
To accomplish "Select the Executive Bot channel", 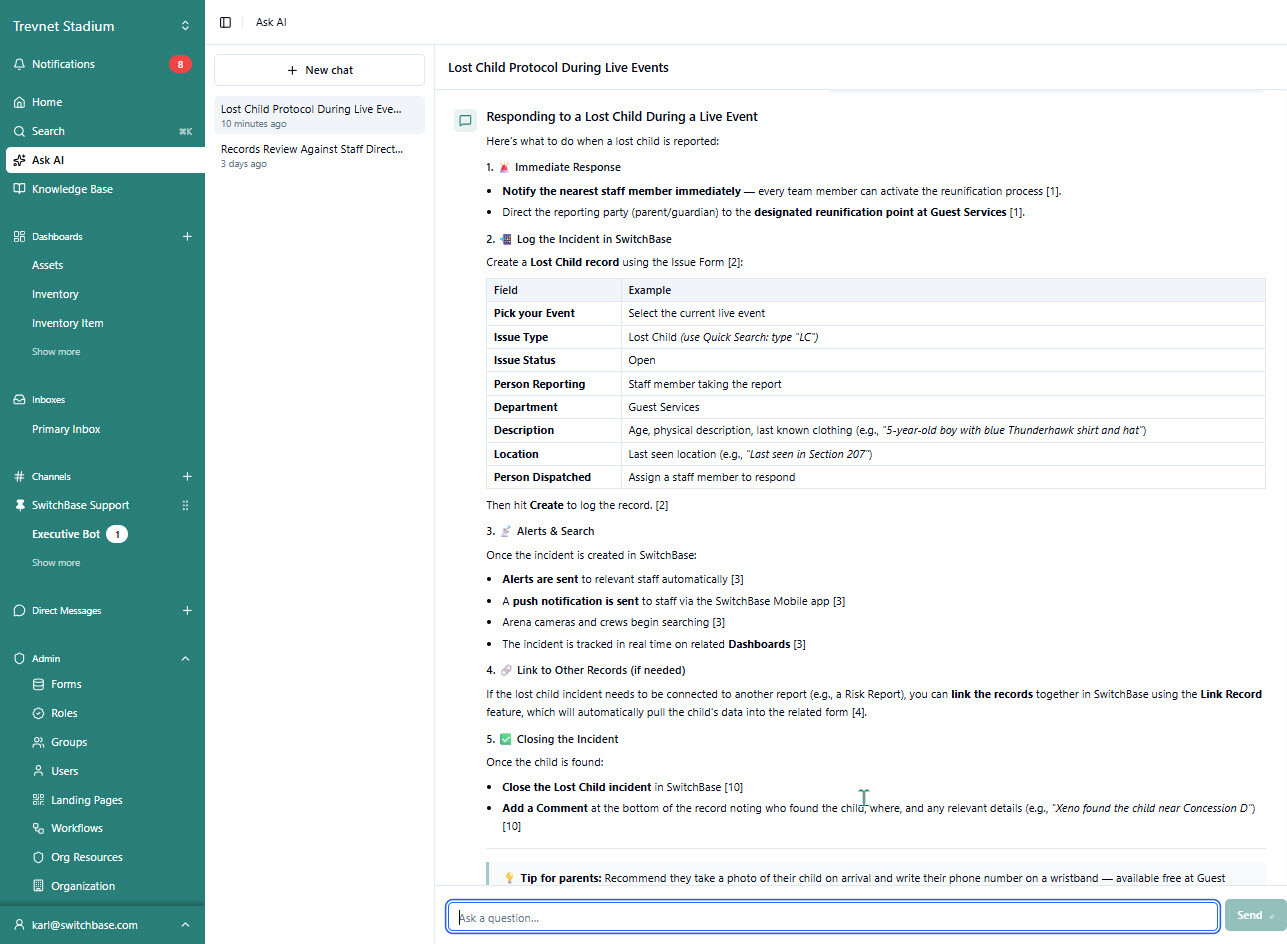I will coord(66,534).
